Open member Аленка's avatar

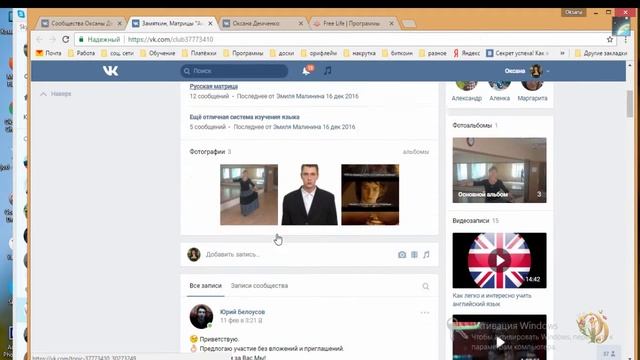[x=500, y=86]
